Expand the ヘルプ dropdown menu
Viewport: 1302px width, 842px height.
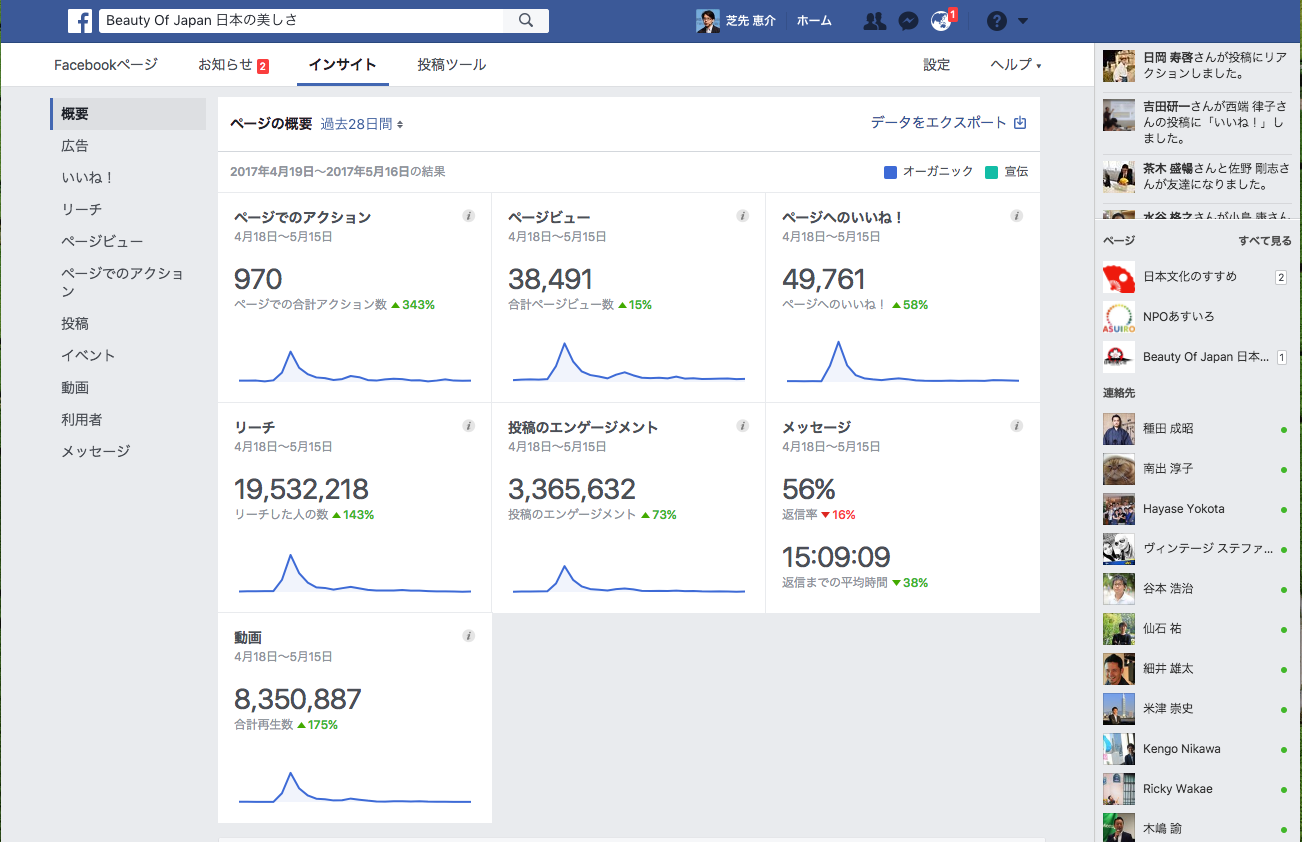(1016, 65)
